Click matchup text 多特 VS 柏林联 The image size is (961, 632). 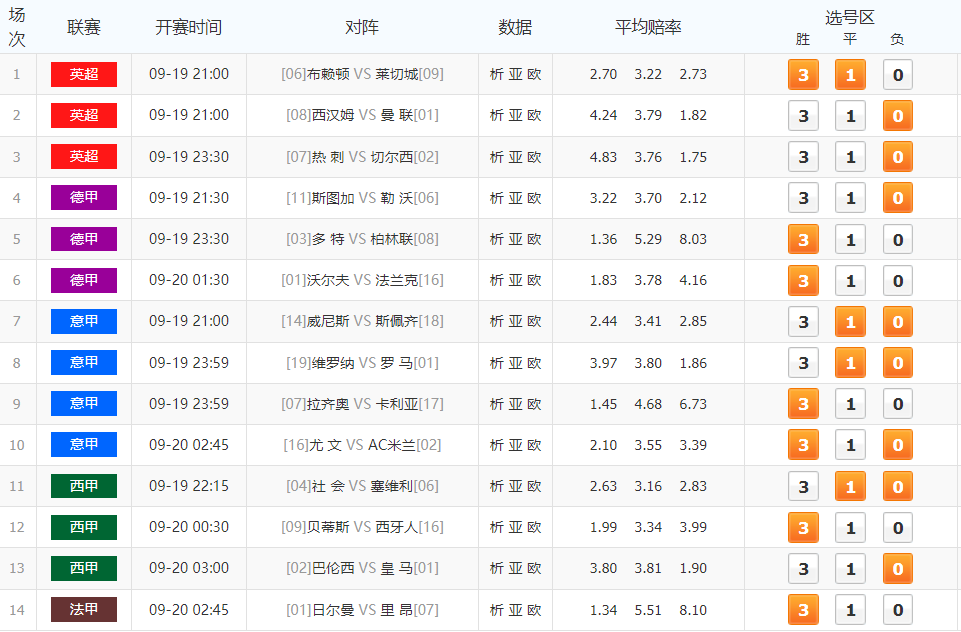pos(362,239)
